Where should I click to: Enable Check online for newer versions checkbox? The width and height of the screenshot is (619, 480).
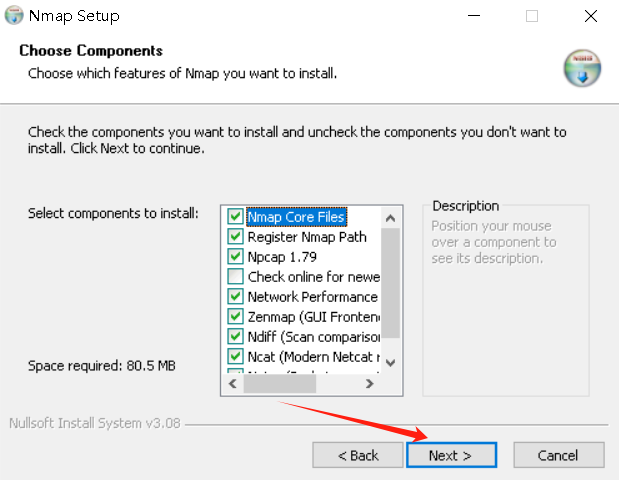coord(235,276)
